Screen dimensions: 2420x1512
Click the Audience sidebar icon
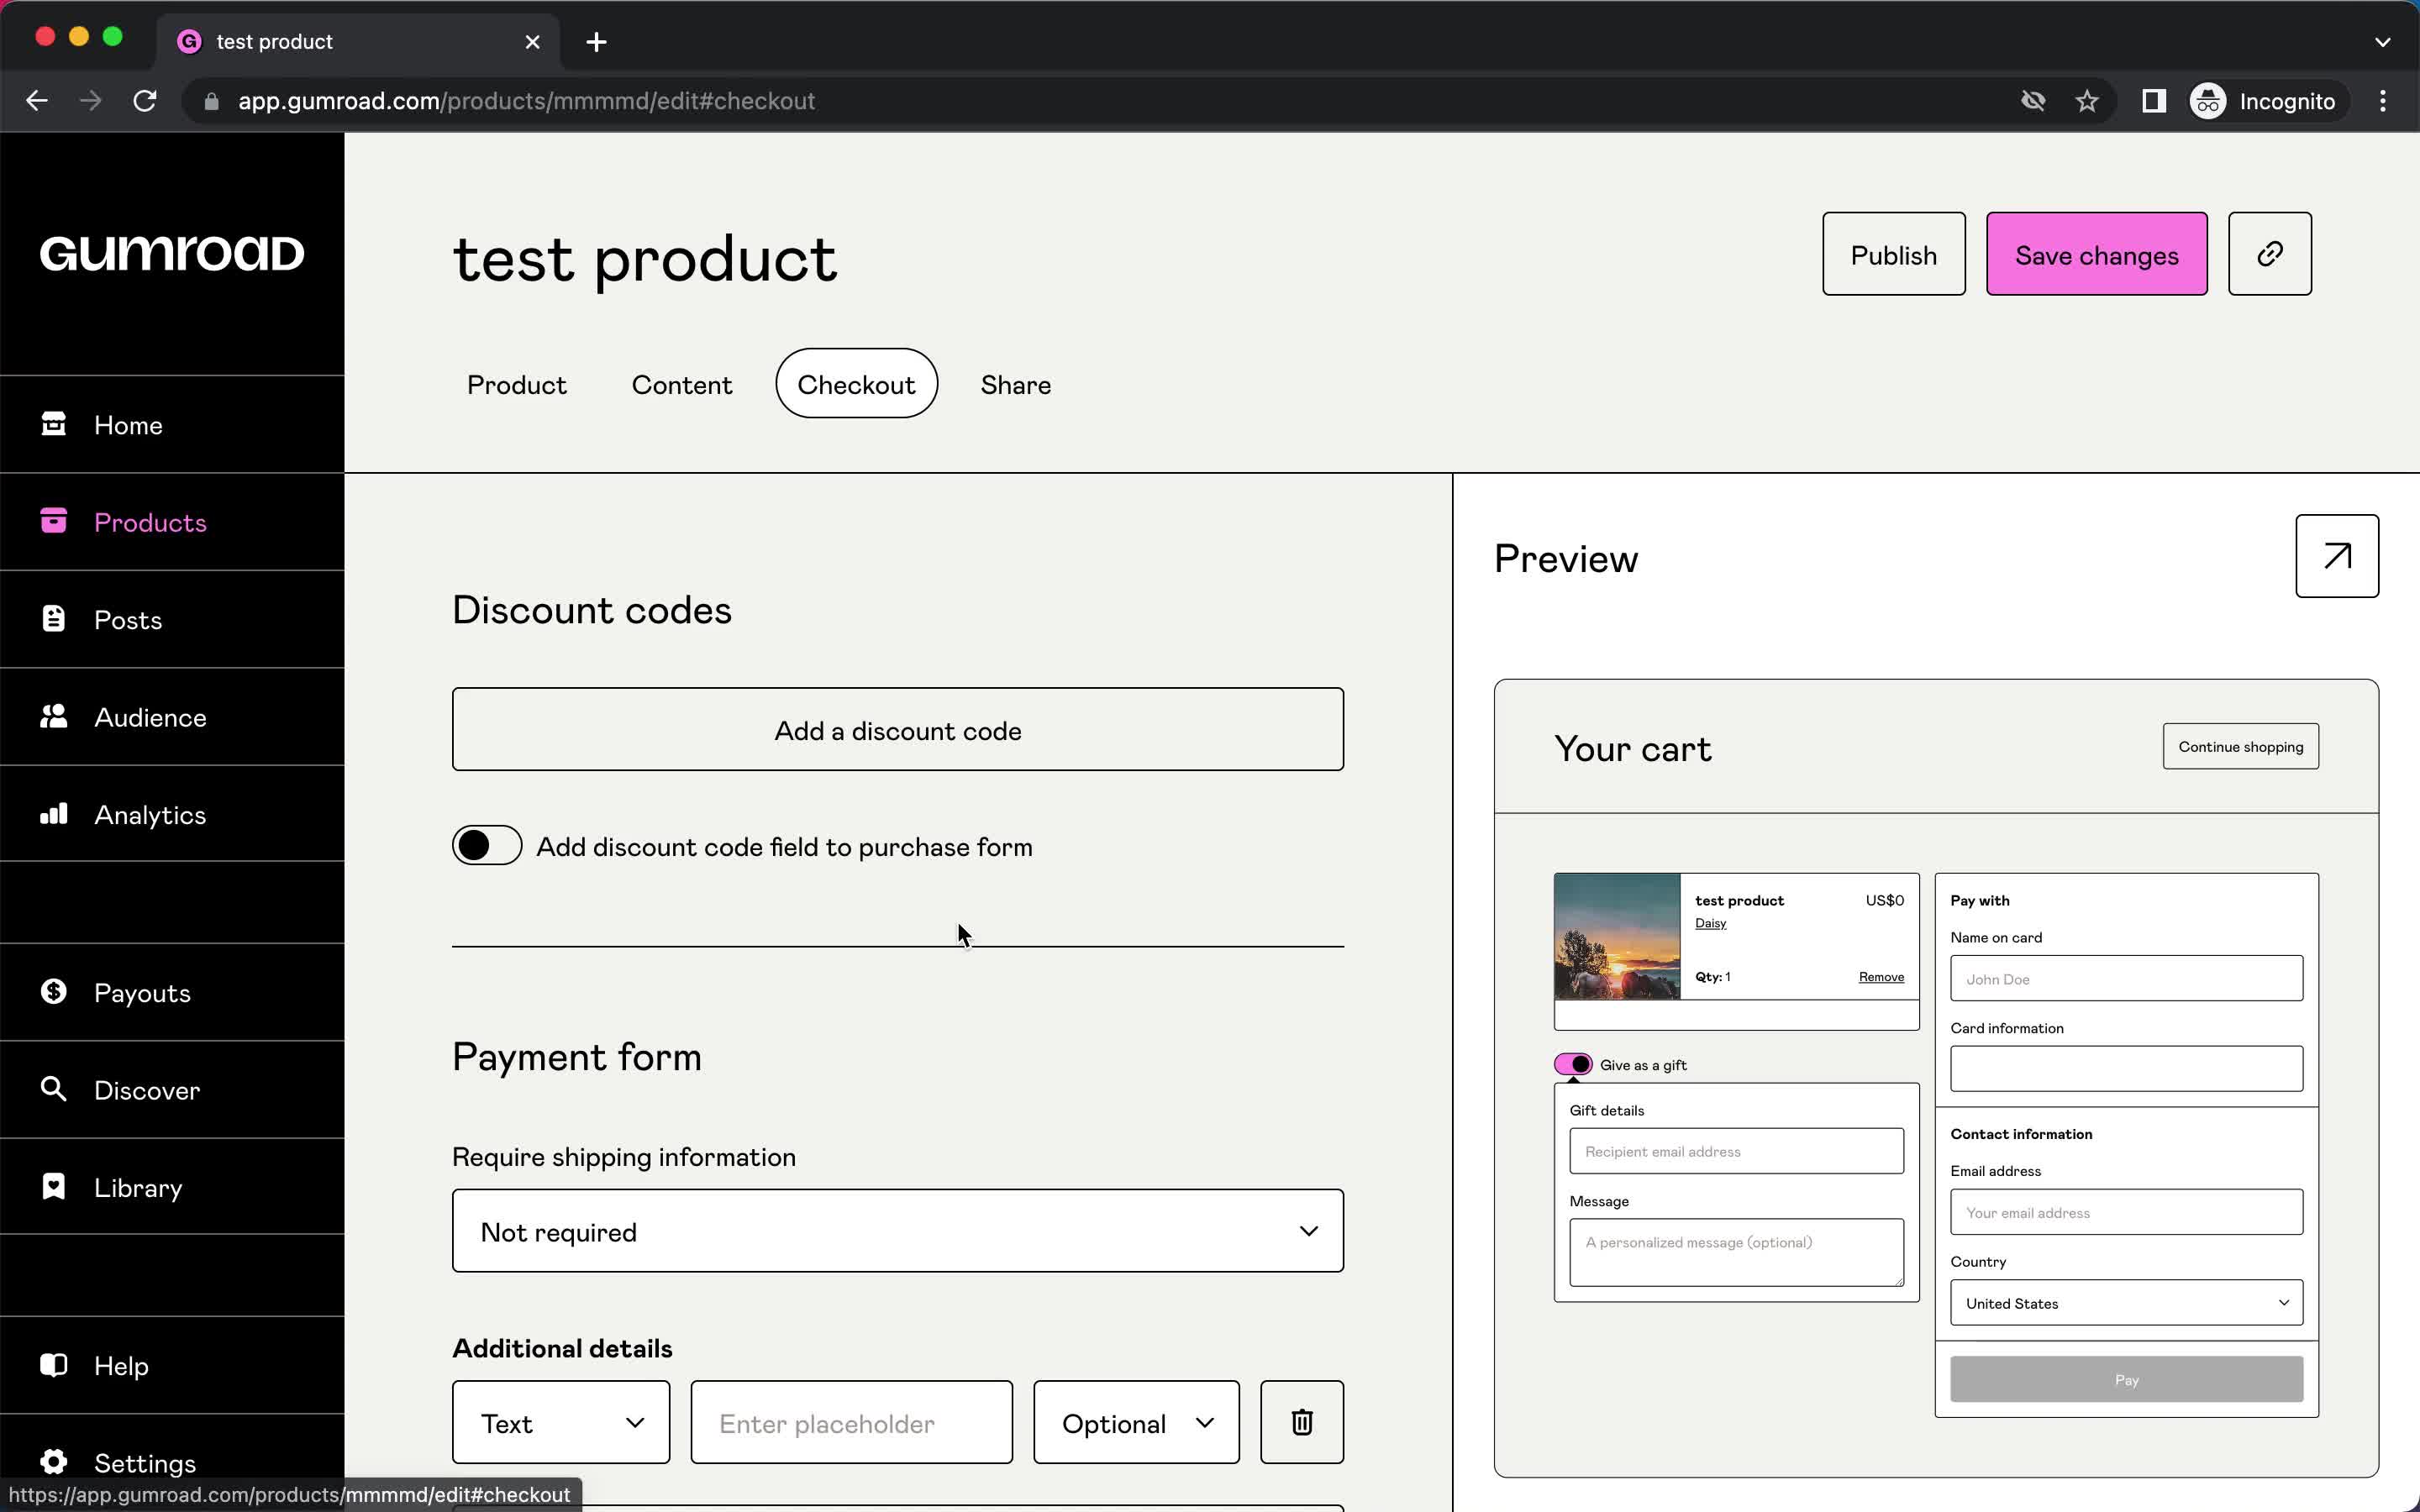point(54,716)
